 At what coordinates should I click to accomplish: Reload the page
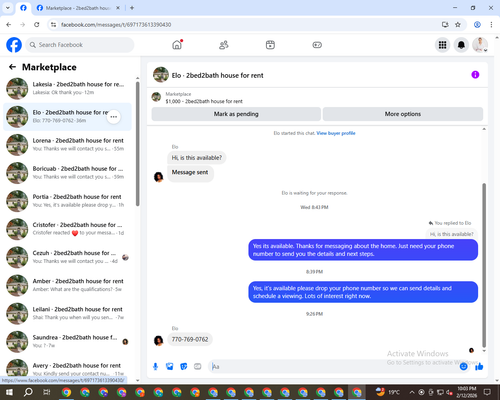pyautogui.click(x=37, y=24)
